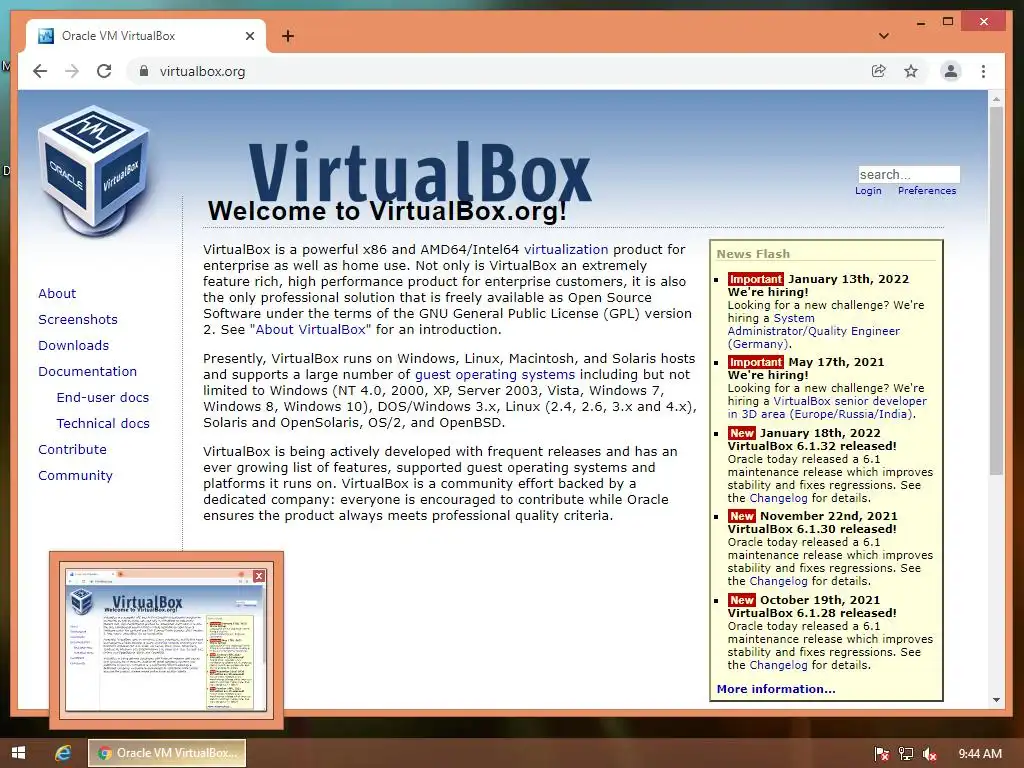Click the VirtualBox 6.1.32 released! headline
This screenshot has height=768, width=1024.
pyautogui.click(x=812, y=446)
